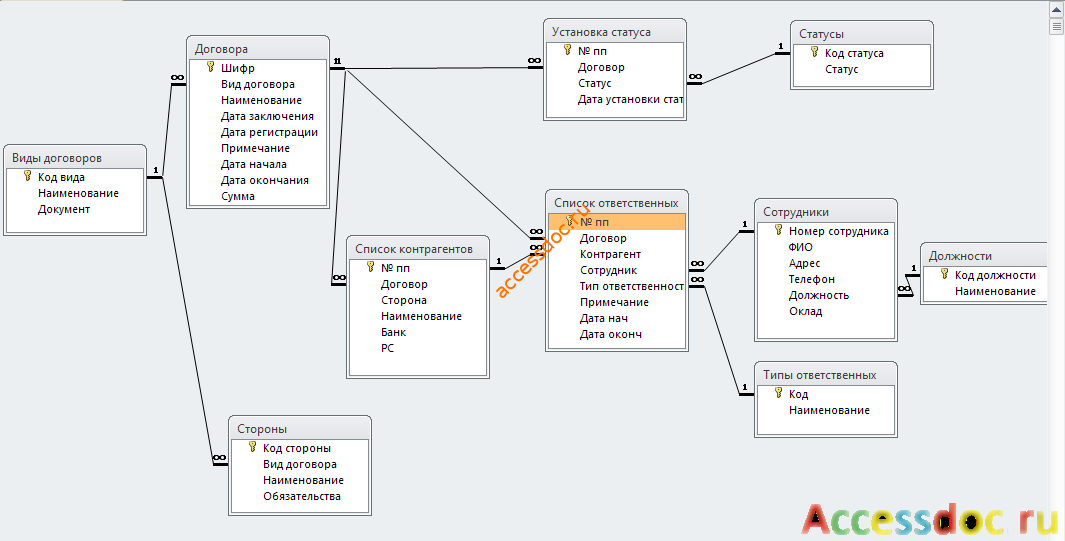
Task: Select the highlighted № пп field in Список ответственных
Action: tap(616, 222)
